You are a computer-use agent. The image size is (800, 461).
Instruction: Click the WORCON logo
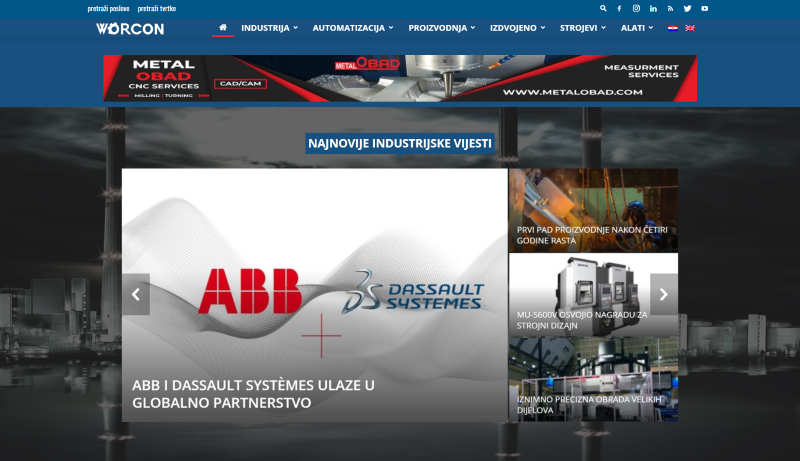[130, 29]
